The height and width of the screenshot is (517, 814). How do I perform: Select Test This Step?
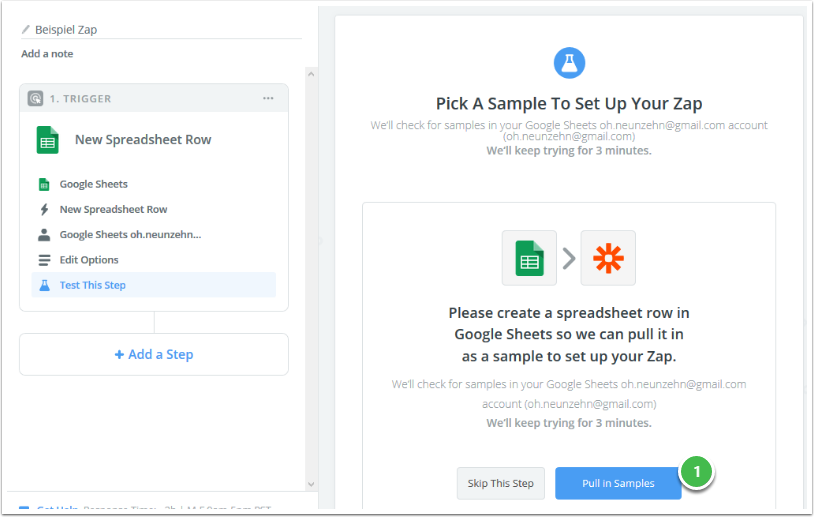click(154, 285)
